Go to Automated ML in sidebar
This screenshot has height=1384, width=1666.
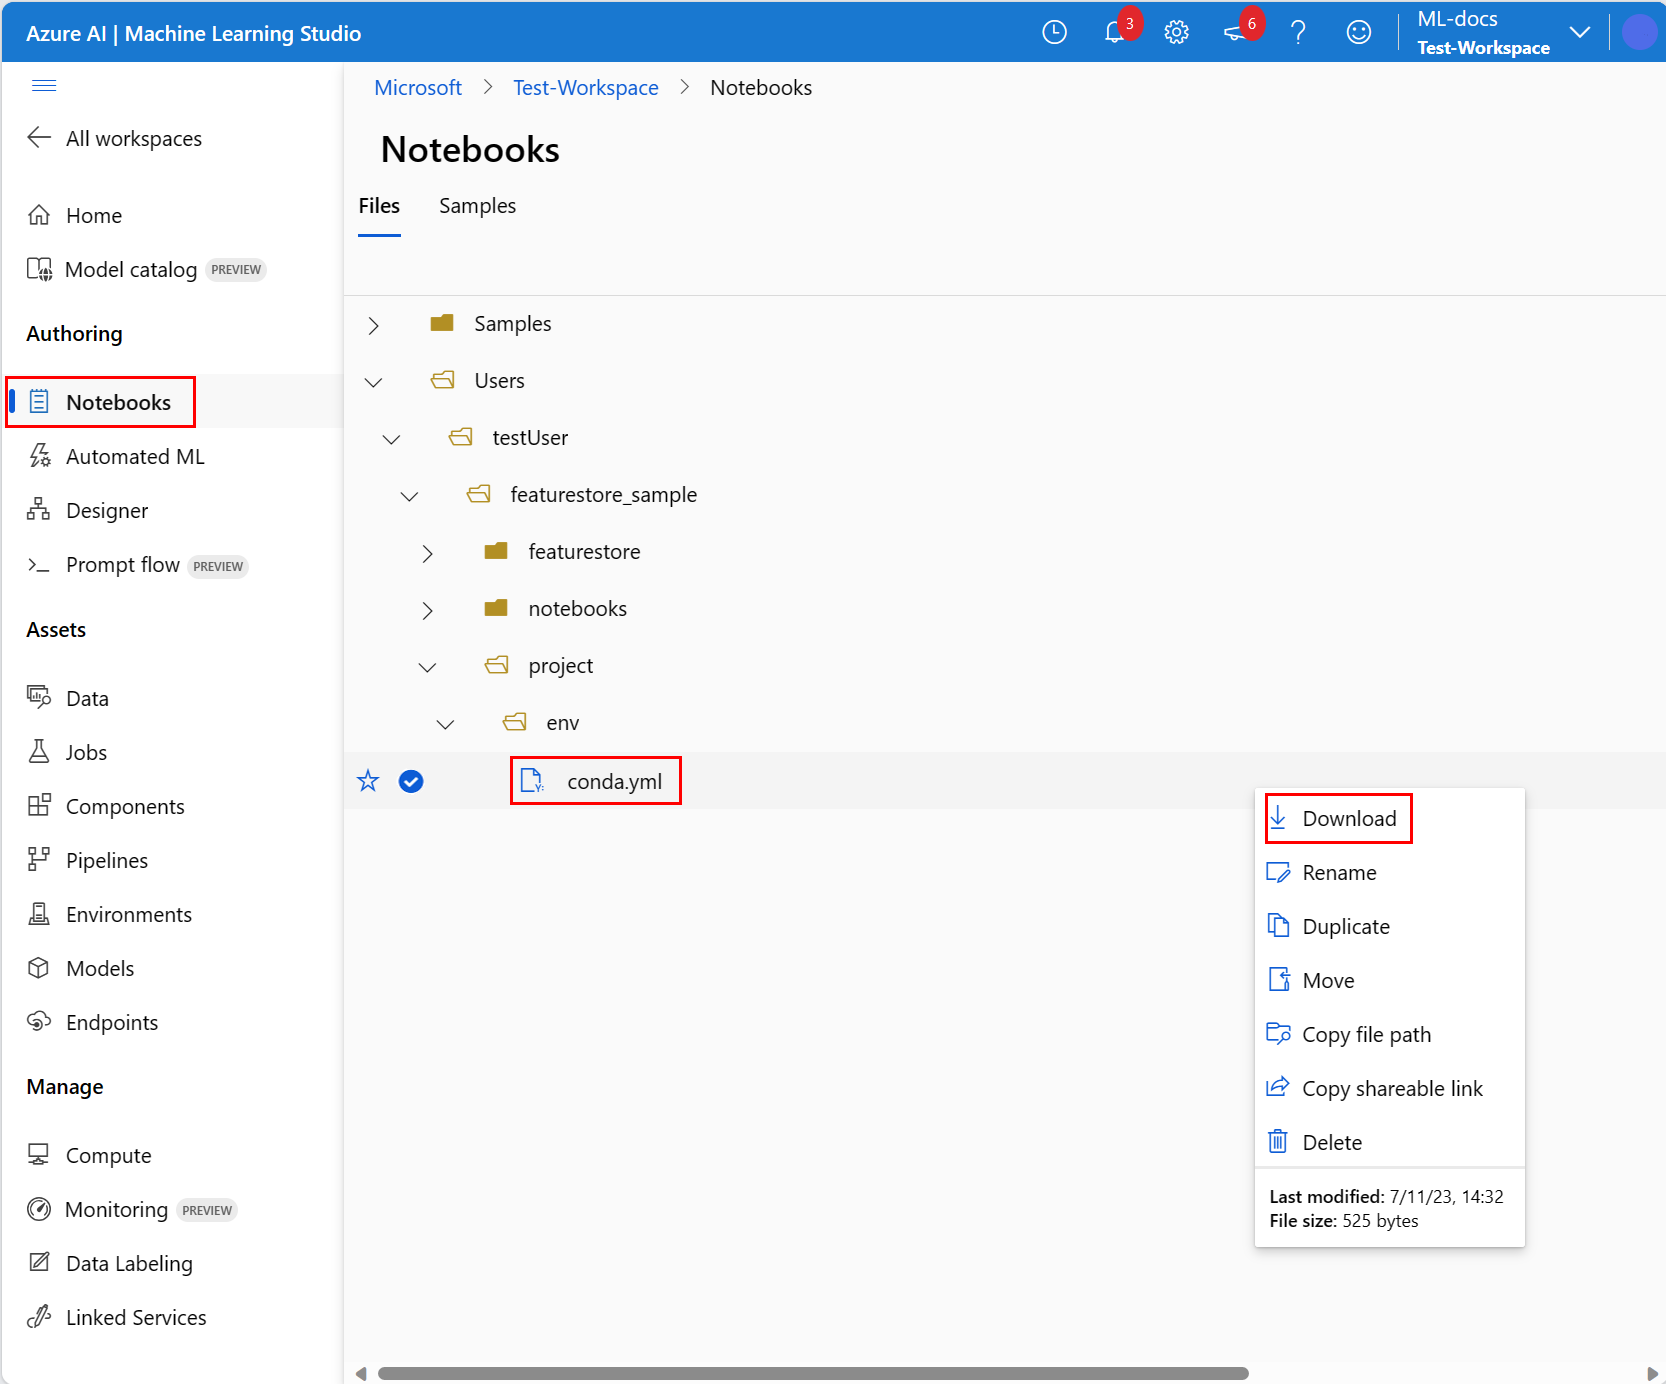click(x=135, y=457)
